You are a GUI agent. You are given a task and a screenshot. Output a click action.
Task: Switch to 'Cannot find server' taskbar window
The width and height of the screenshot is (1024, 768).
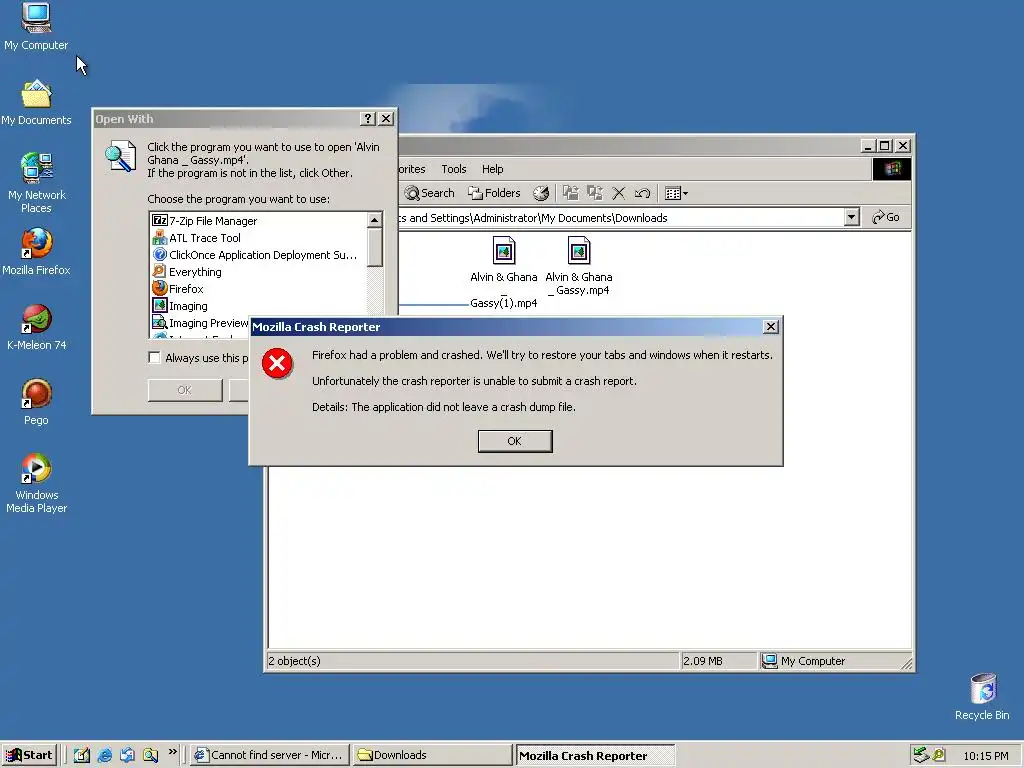click(x=269, y=755)
